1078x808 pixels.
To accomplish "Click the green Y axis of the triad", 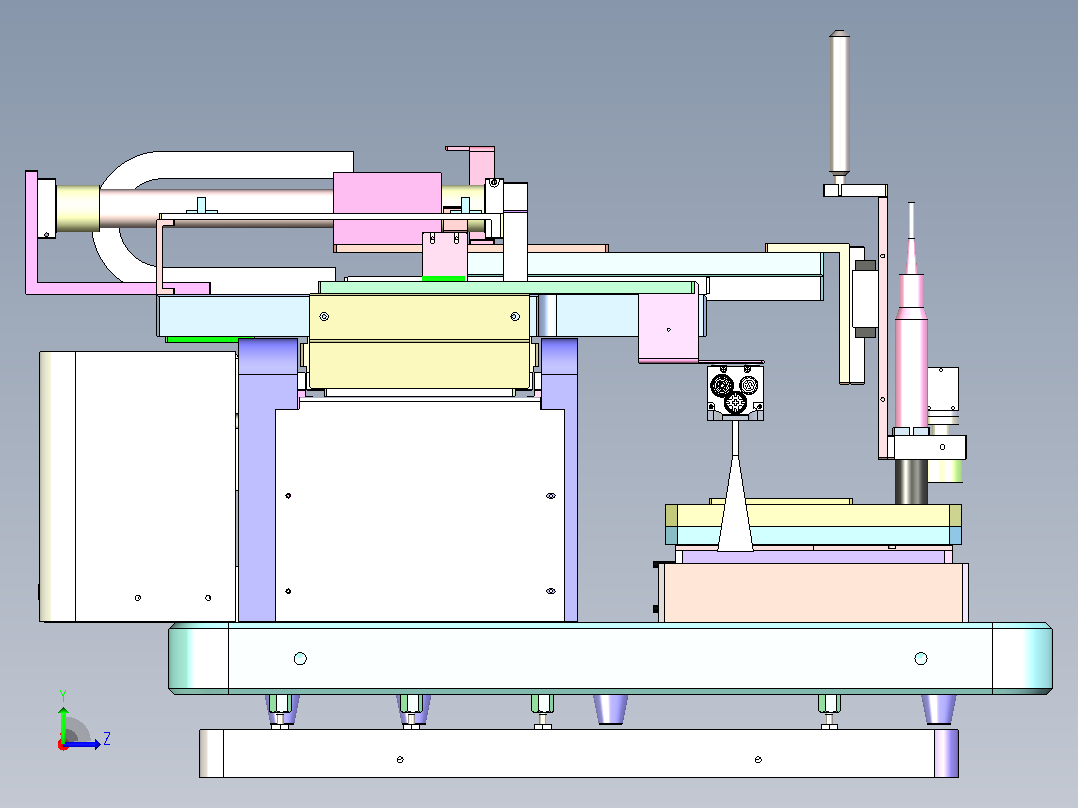I will [63, 721].
